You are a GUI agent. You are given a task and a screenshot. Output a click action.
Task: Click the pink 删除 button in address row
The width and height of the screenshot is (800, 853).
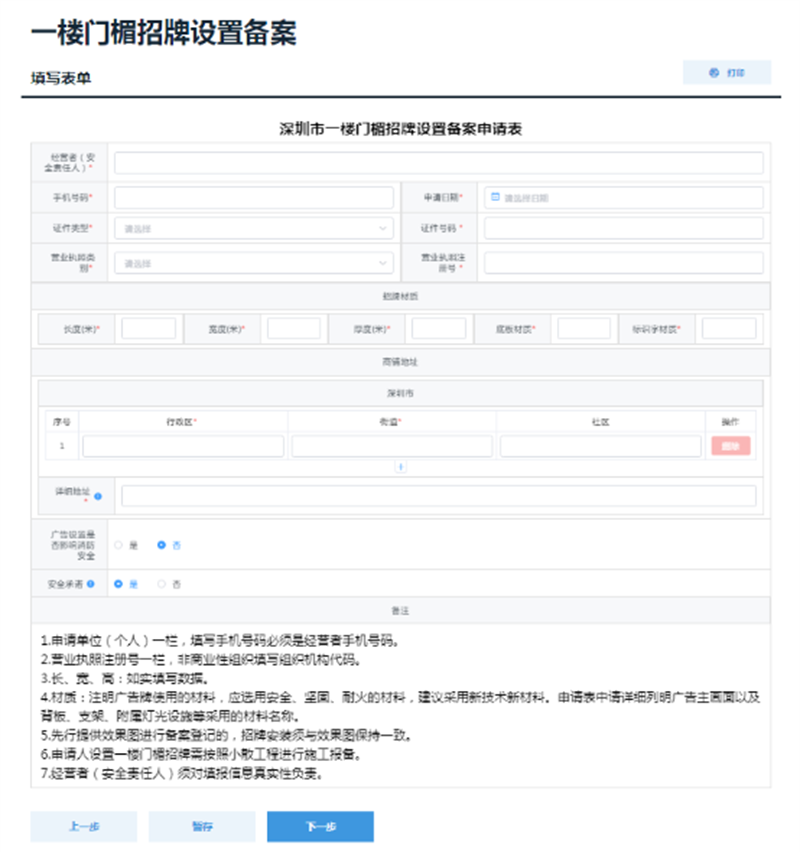(730, 446)
